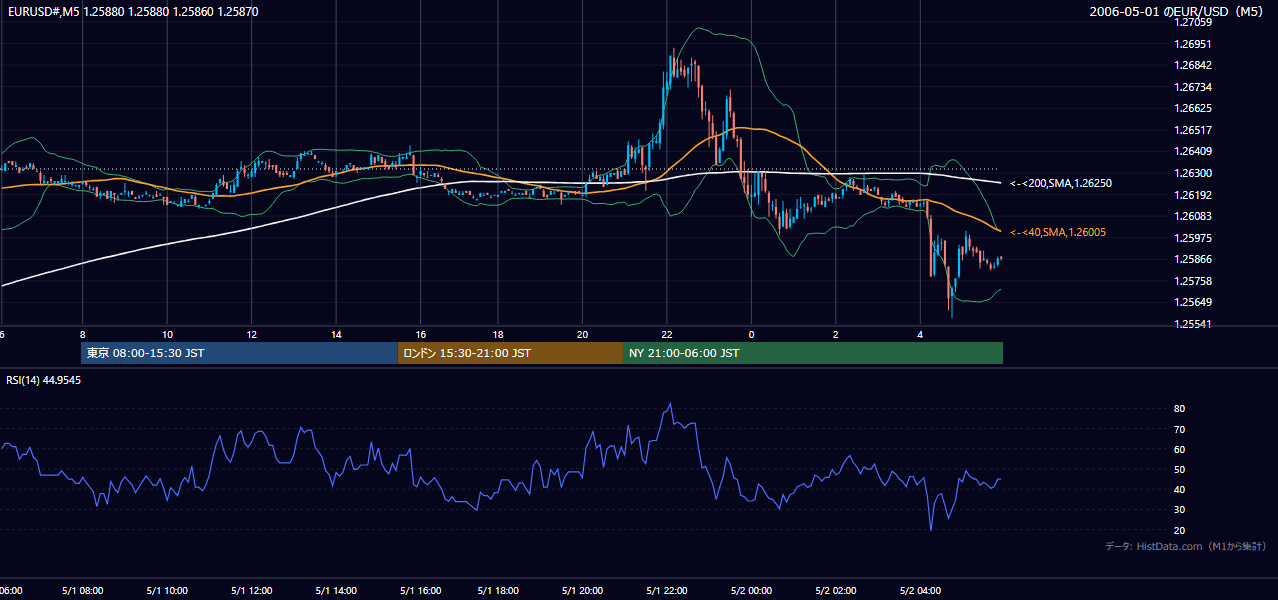
Task: Click the 5/2 02:00 time axis label
Action: pos(837,591)
